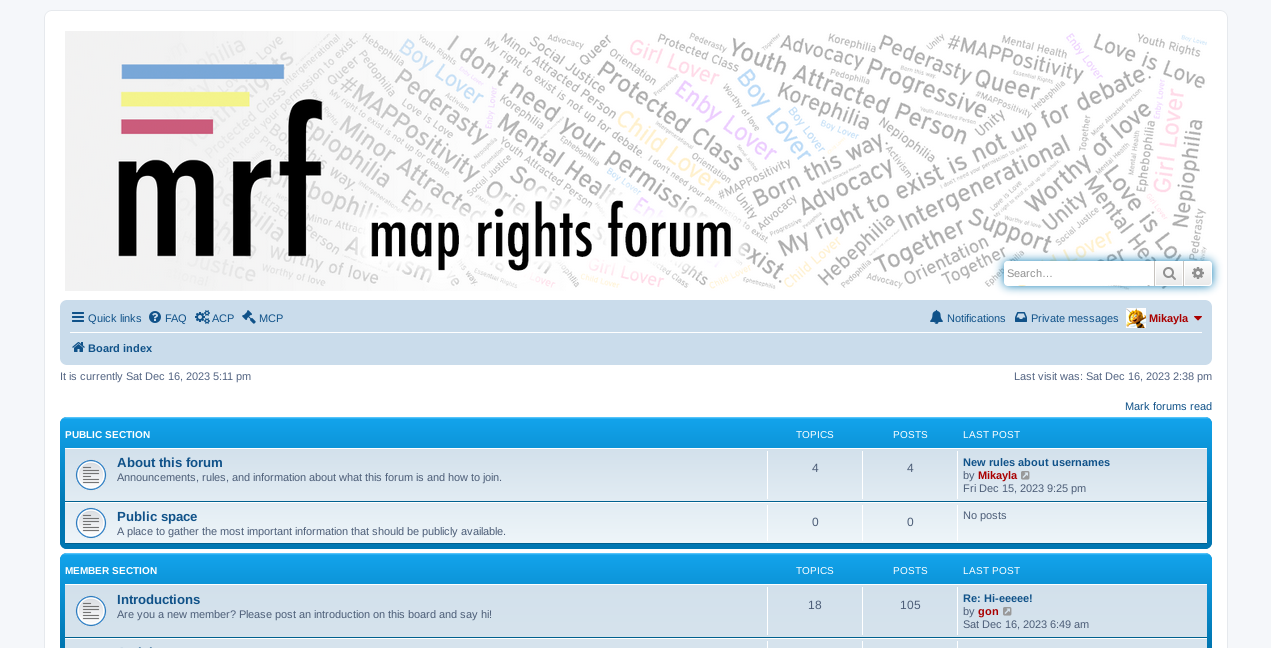Screen dimensions: 1271x648
Task: Click the About this forum read-status icon
Action: (91, 475)
